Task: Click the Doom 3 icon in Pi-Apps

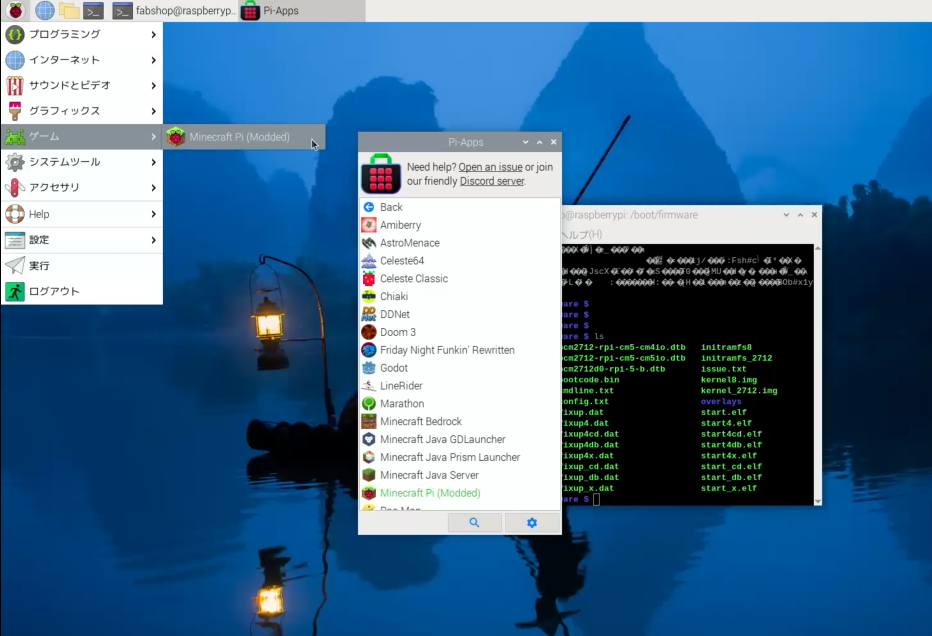Action: tap(369, 332)
